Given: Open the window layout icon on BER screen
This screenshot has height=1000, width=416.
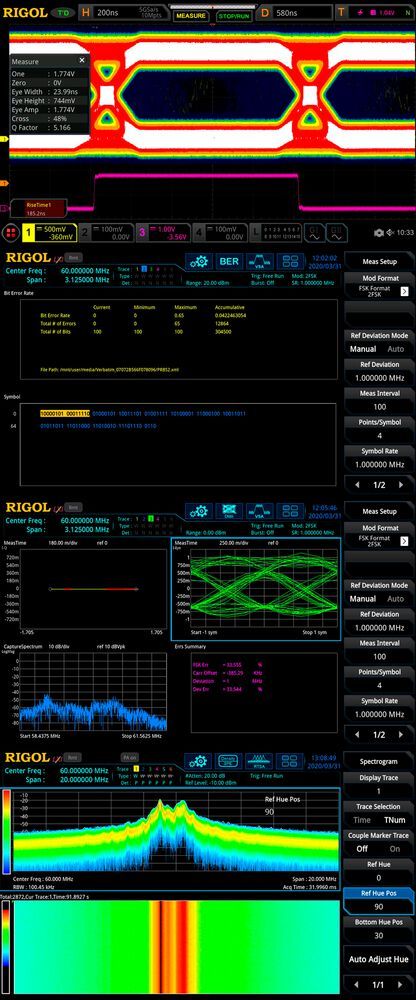Looking at the screenshot, I should pyautogui.click(x=290, y=261).
